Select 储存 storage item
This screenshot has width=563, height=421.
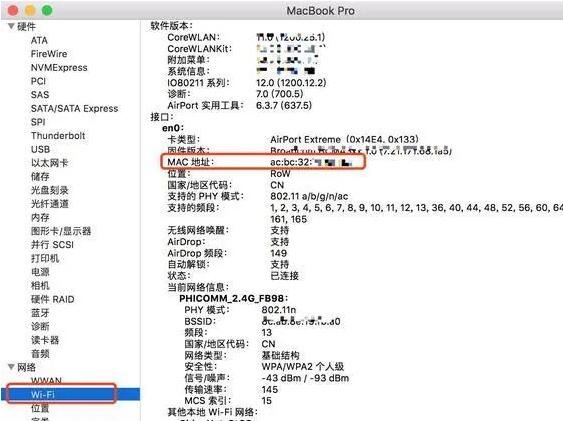tap(40, 177)
